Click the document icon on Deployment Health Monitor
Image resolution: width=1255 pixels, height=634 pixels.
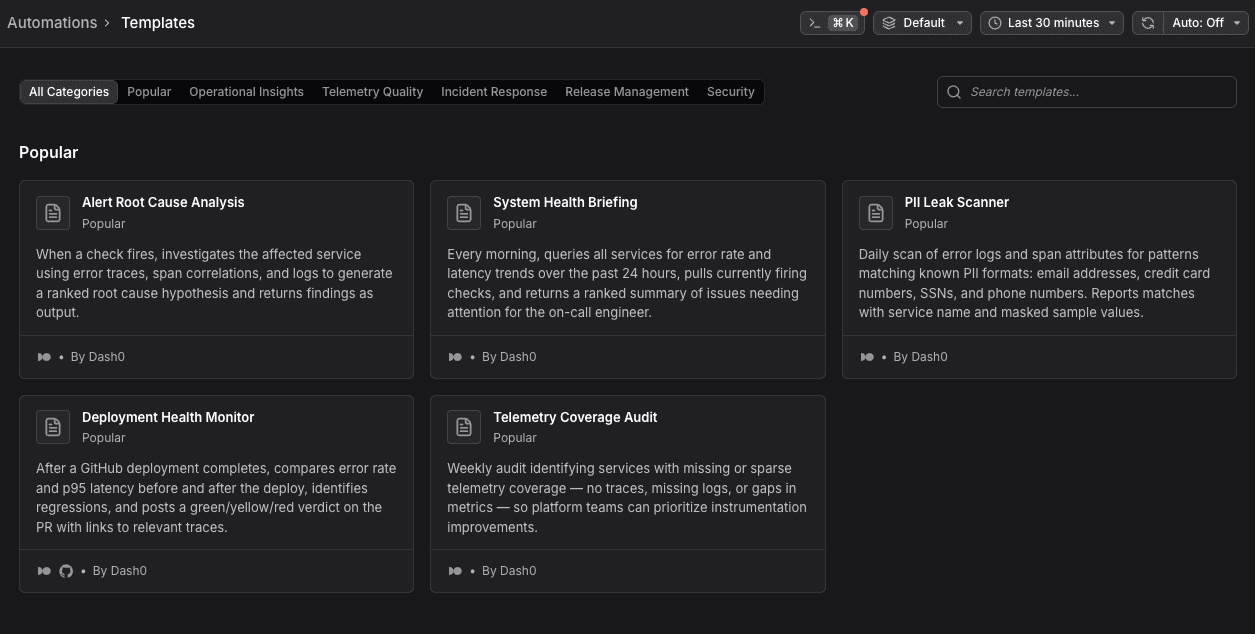(53, 427)
